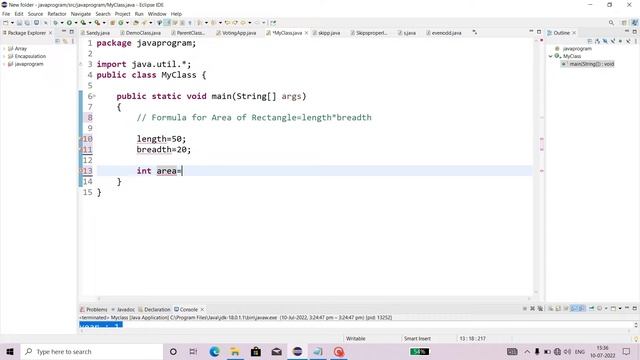Click Link with Editor in Package Explorer
Screen dimensions: 640x360
[x=65, y=41]
